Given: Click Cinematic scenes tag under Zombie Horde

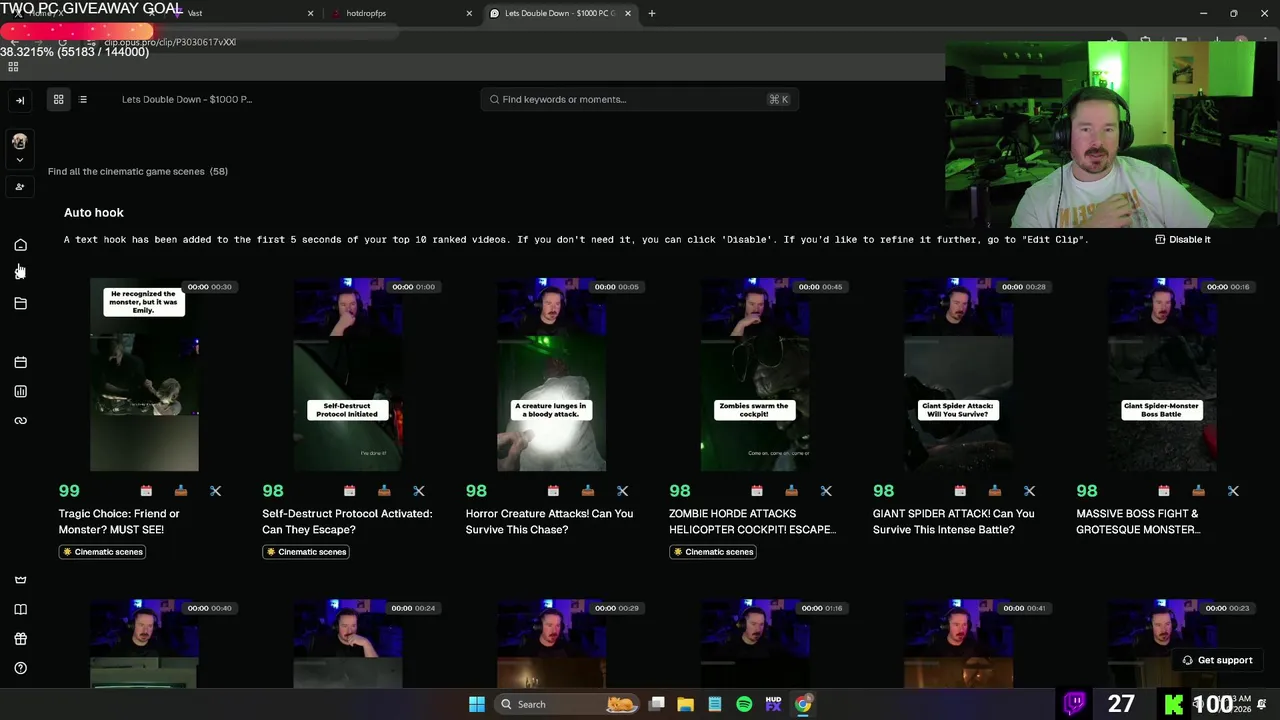Looking at the screenshot, I should click(x=713, y=552).
